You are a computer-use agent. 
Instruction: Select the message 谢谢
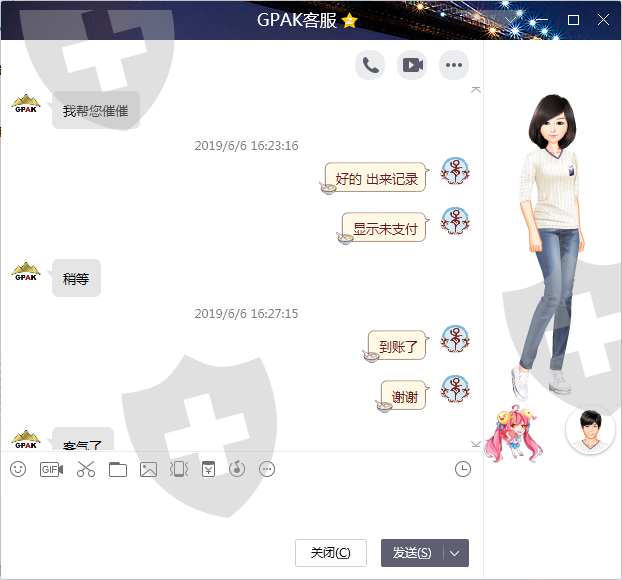coord(405,397)
